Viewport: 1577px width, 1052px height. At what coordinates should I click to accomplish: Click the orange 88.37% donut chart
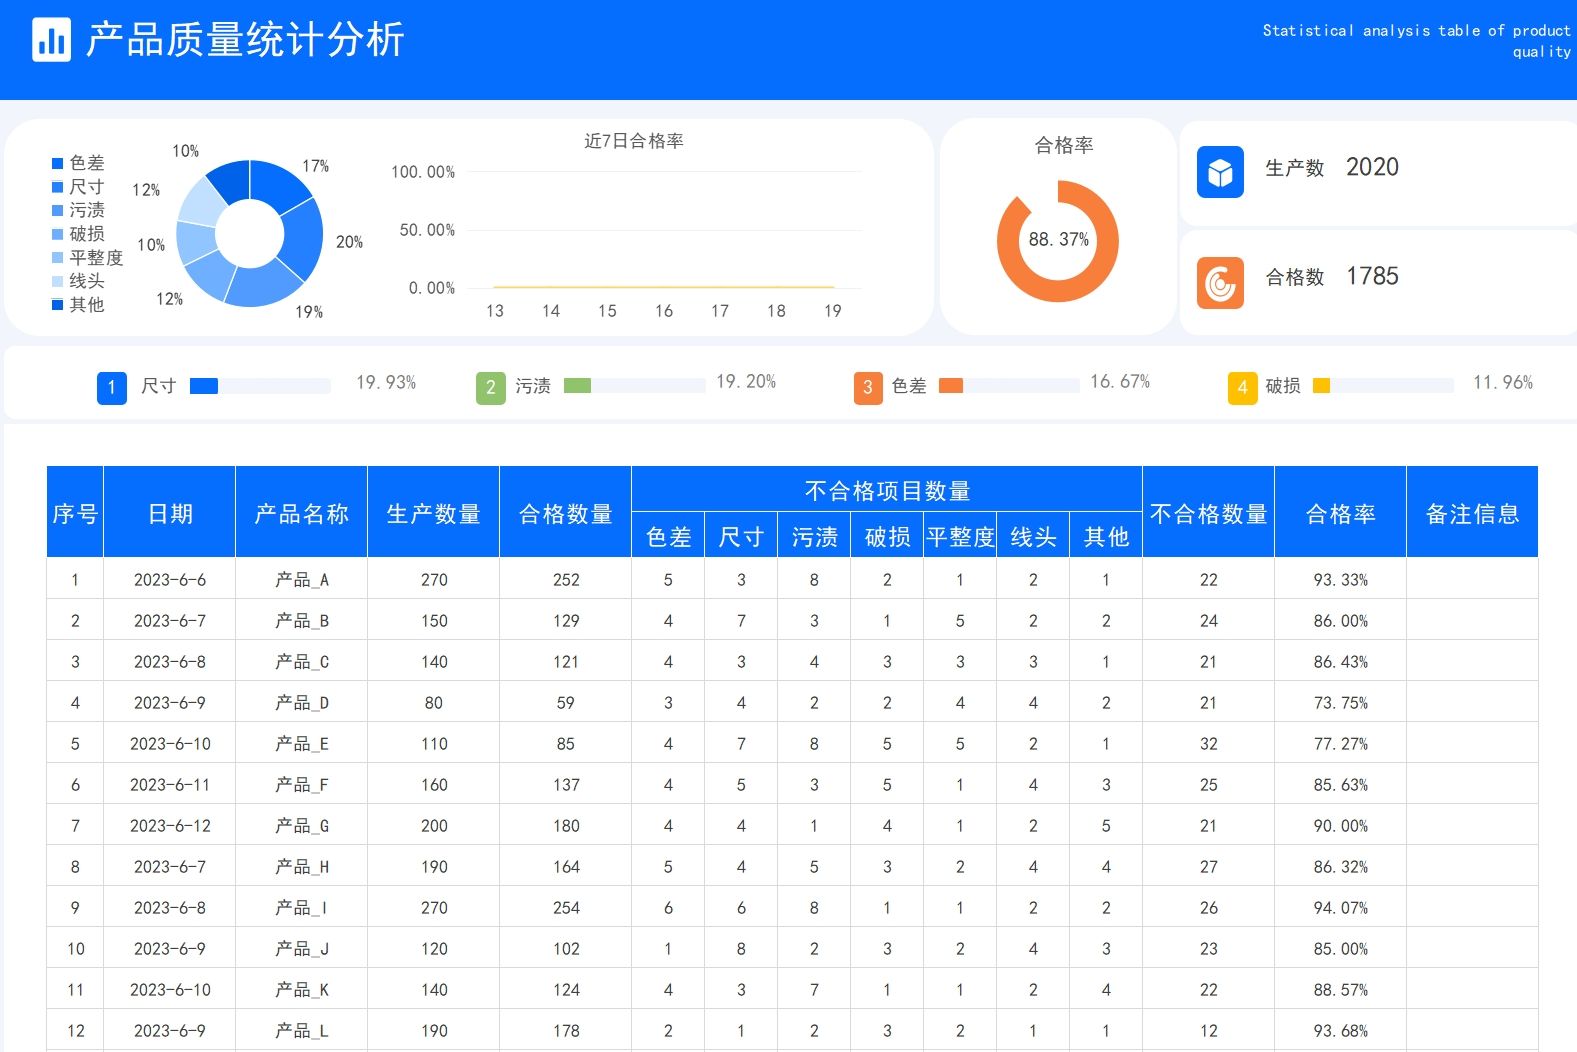coord(1058,241)
